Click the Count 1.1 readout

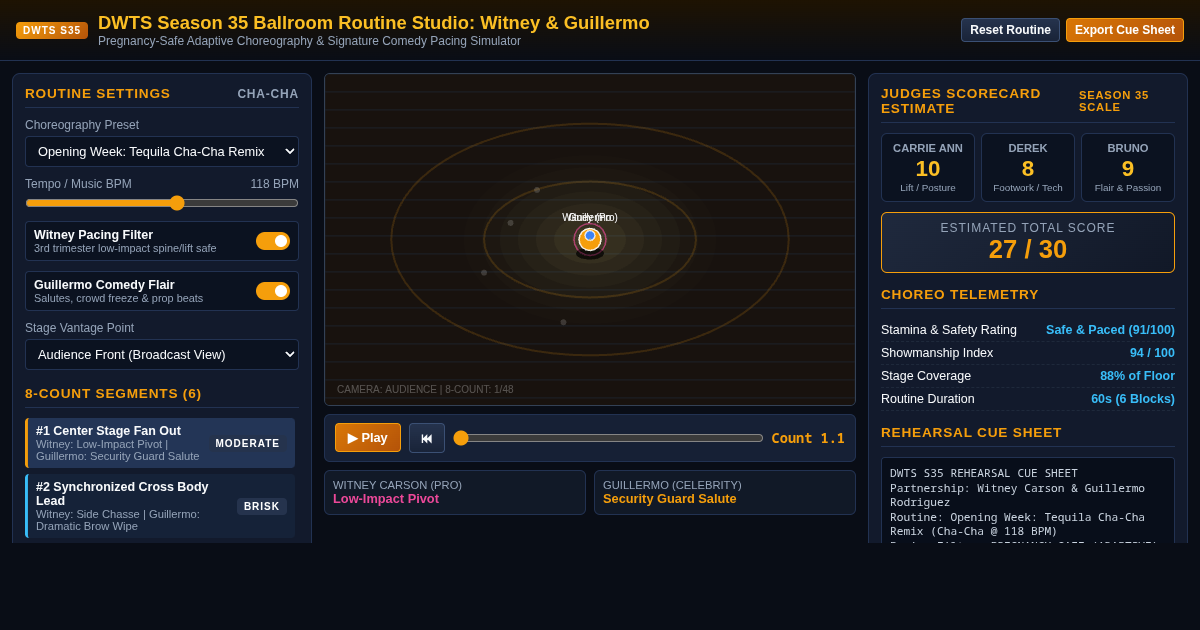click(808, 438)
